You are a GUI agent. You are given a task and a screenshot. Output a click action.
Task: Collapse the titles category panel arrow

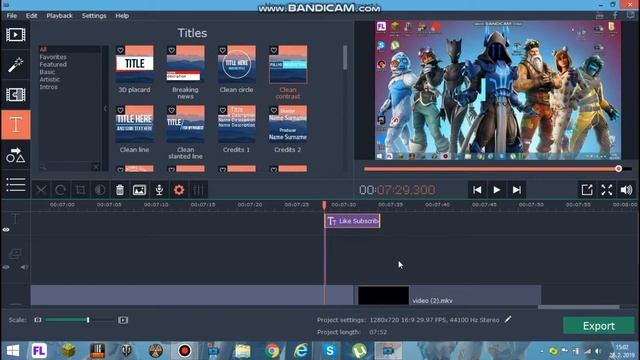click(x=105, y=108)
